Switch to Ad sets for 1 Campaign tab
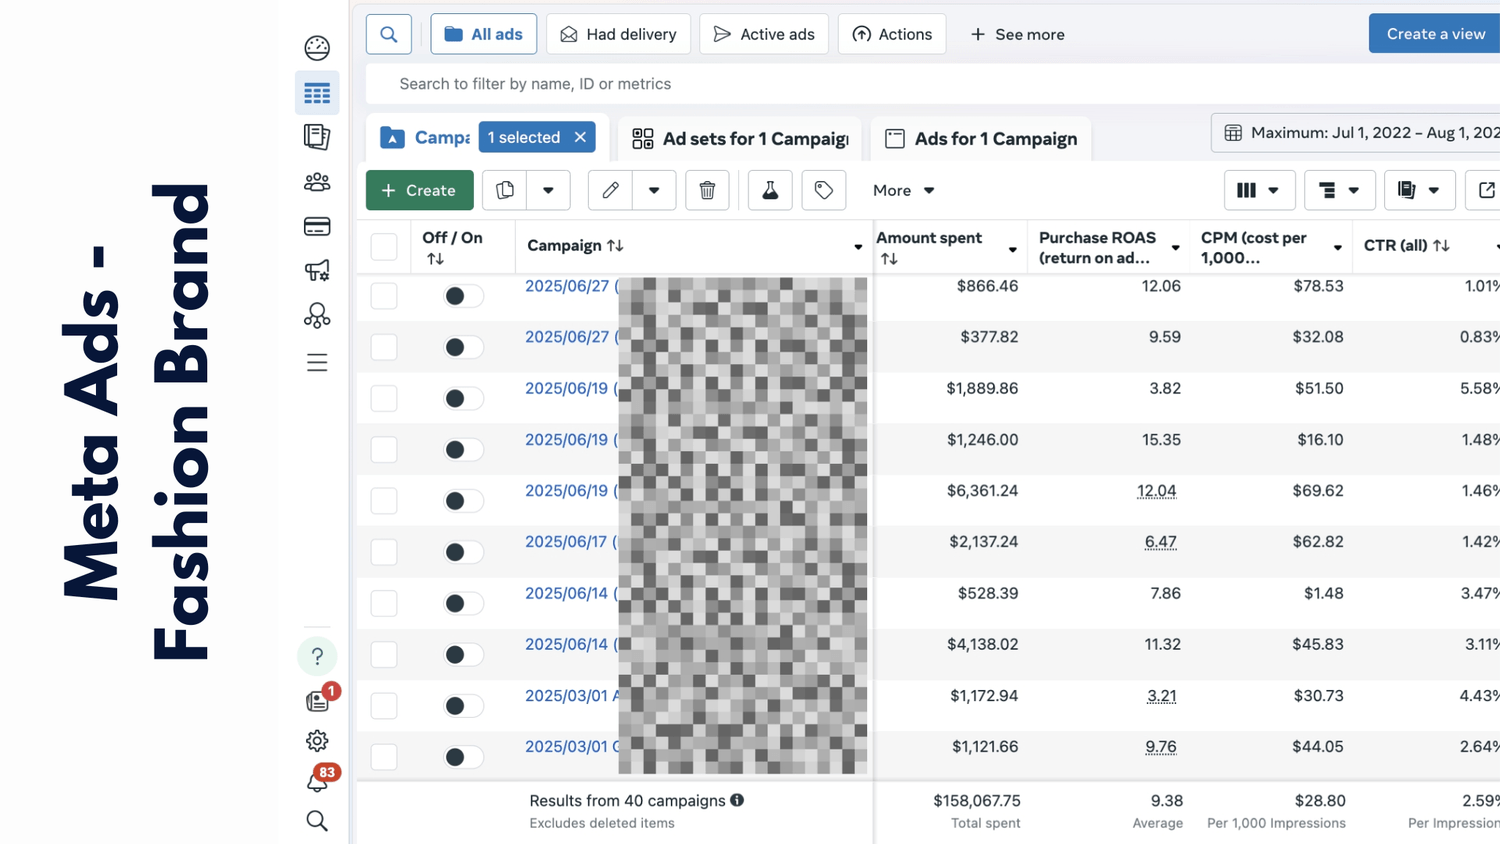This screenshot has width=1500, height=844. tap(740, 139)
